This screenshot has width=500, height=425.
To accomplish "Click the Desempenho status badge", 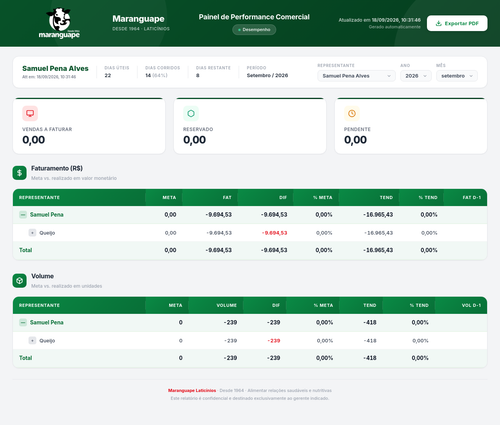I will (254, 30).
